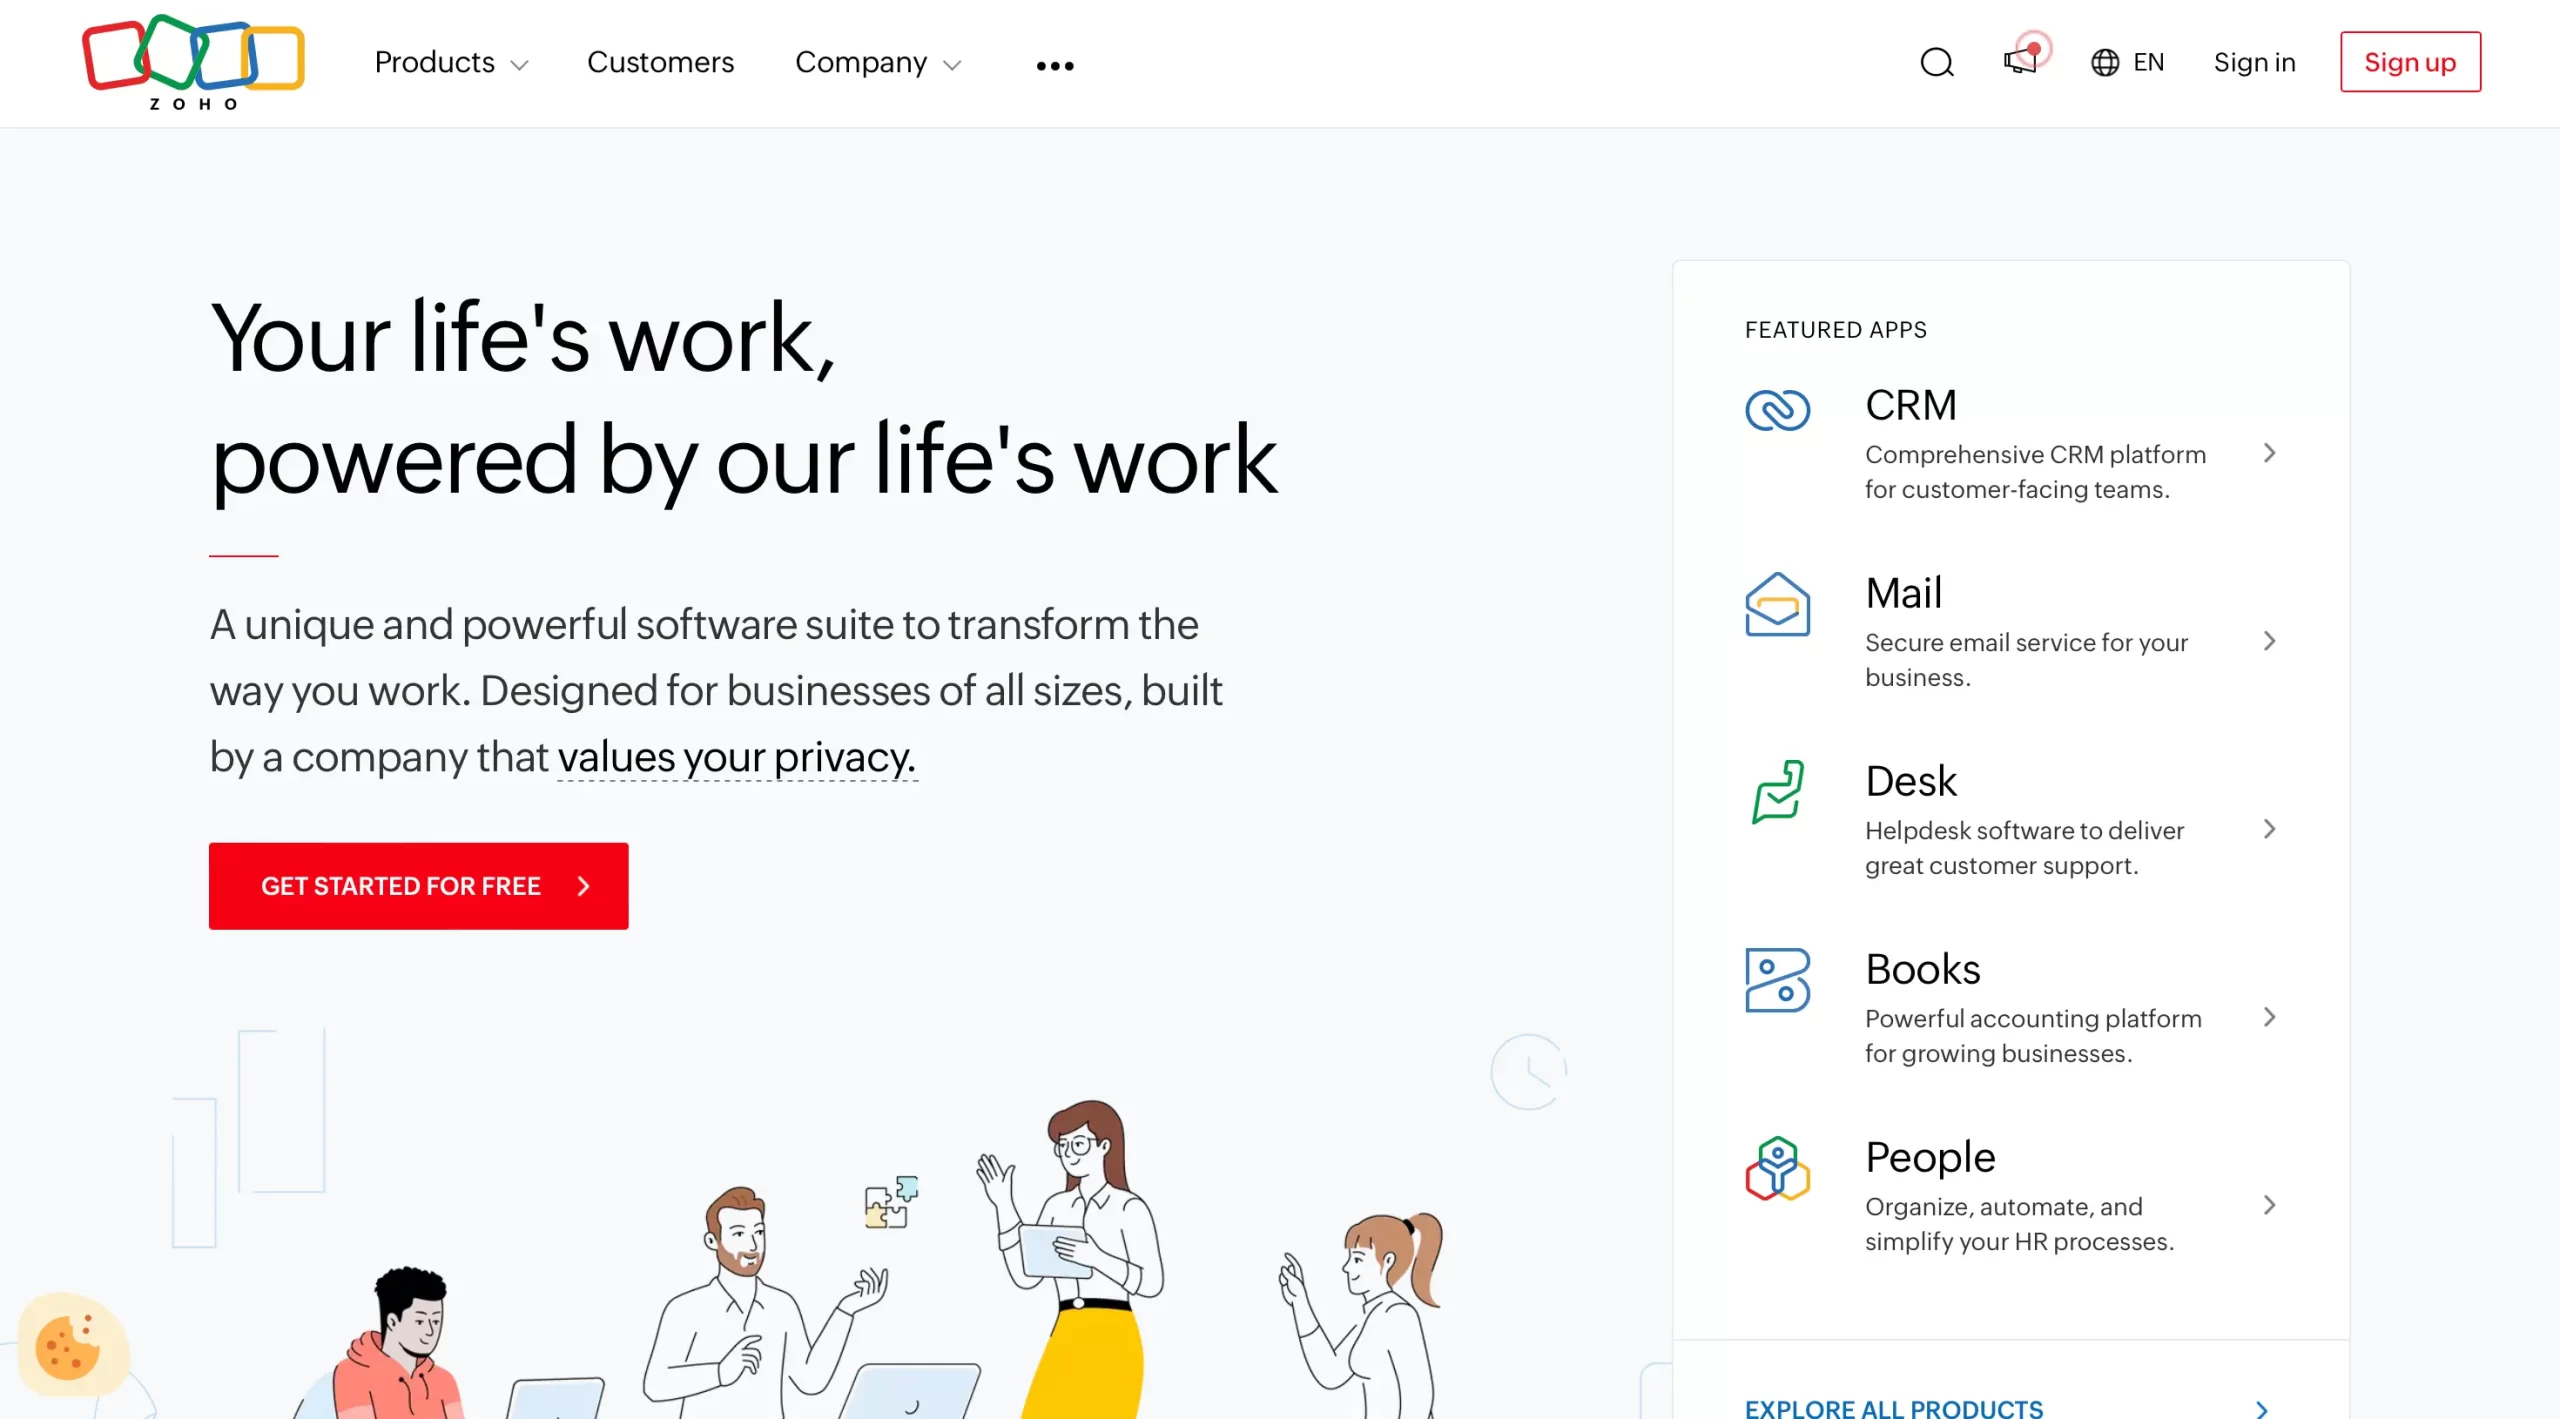2560x1419 pixels.
Task: Expand the CRM featured app entry
Action: (x=2270, y=453)
